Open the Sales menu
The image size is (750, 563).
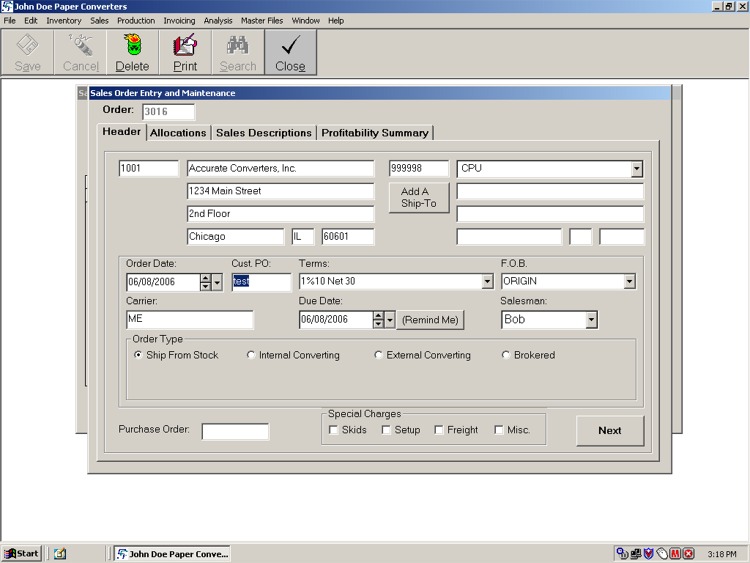(99, 21)
